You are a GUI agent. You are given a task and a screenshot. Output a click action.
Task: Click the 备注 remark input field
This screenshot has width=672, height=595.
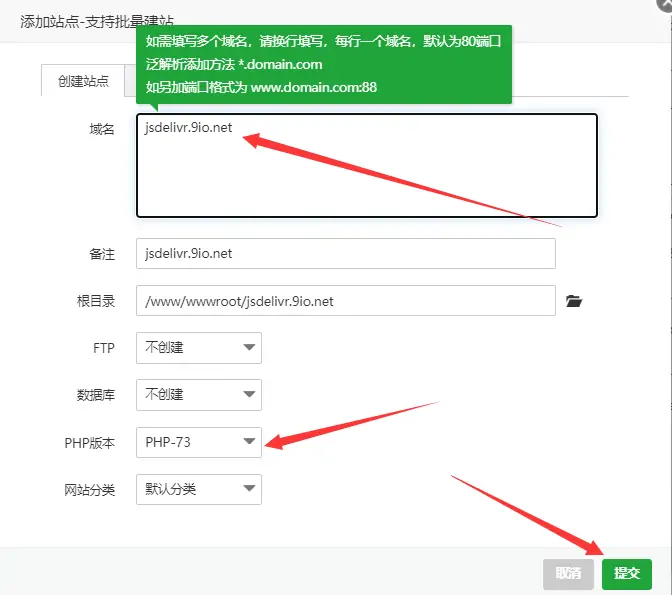pyautogui.click(x=346, y=254)
